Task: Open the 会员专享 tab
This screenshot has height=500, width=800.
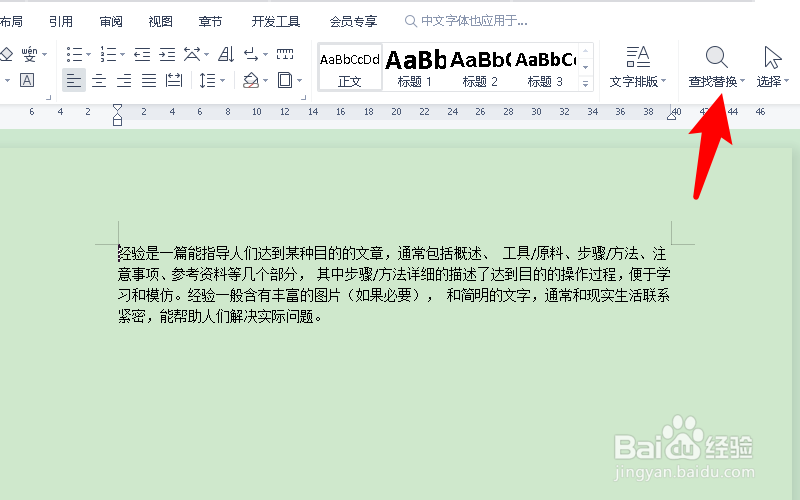Action: [353, 21]
